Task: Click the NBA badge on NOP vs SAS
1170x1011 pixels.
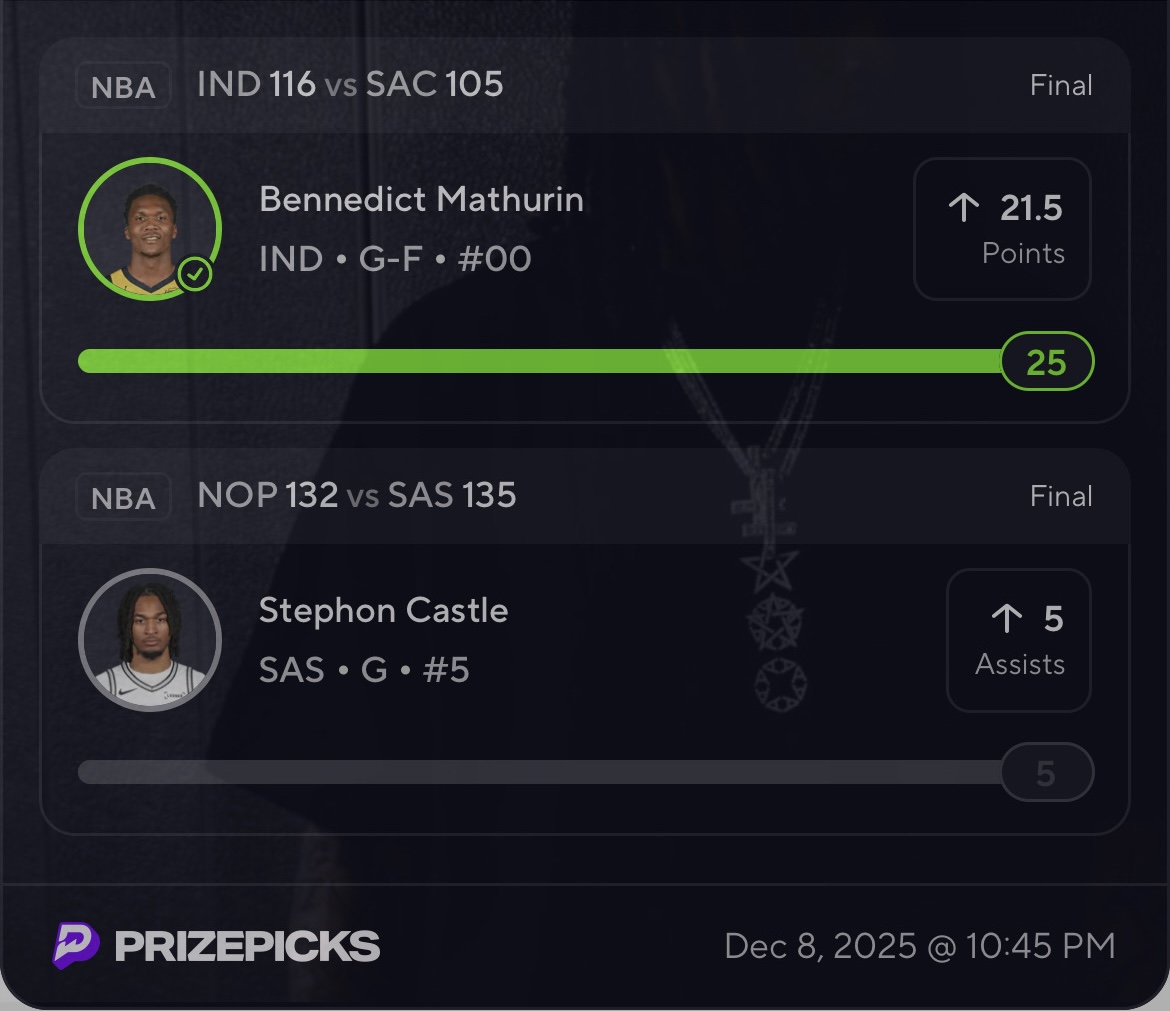Action: (x=123, y=498)
